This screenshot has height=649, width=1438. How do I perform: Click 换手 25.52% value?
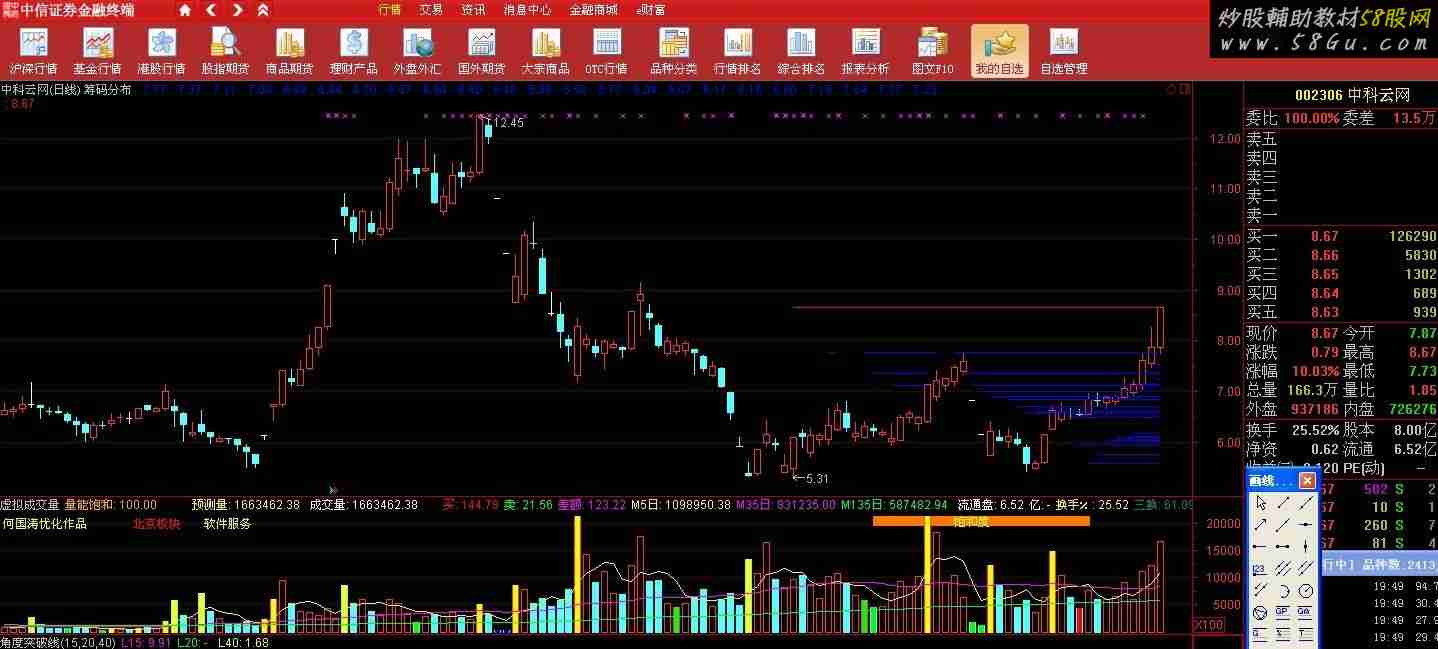point(1316,430)
